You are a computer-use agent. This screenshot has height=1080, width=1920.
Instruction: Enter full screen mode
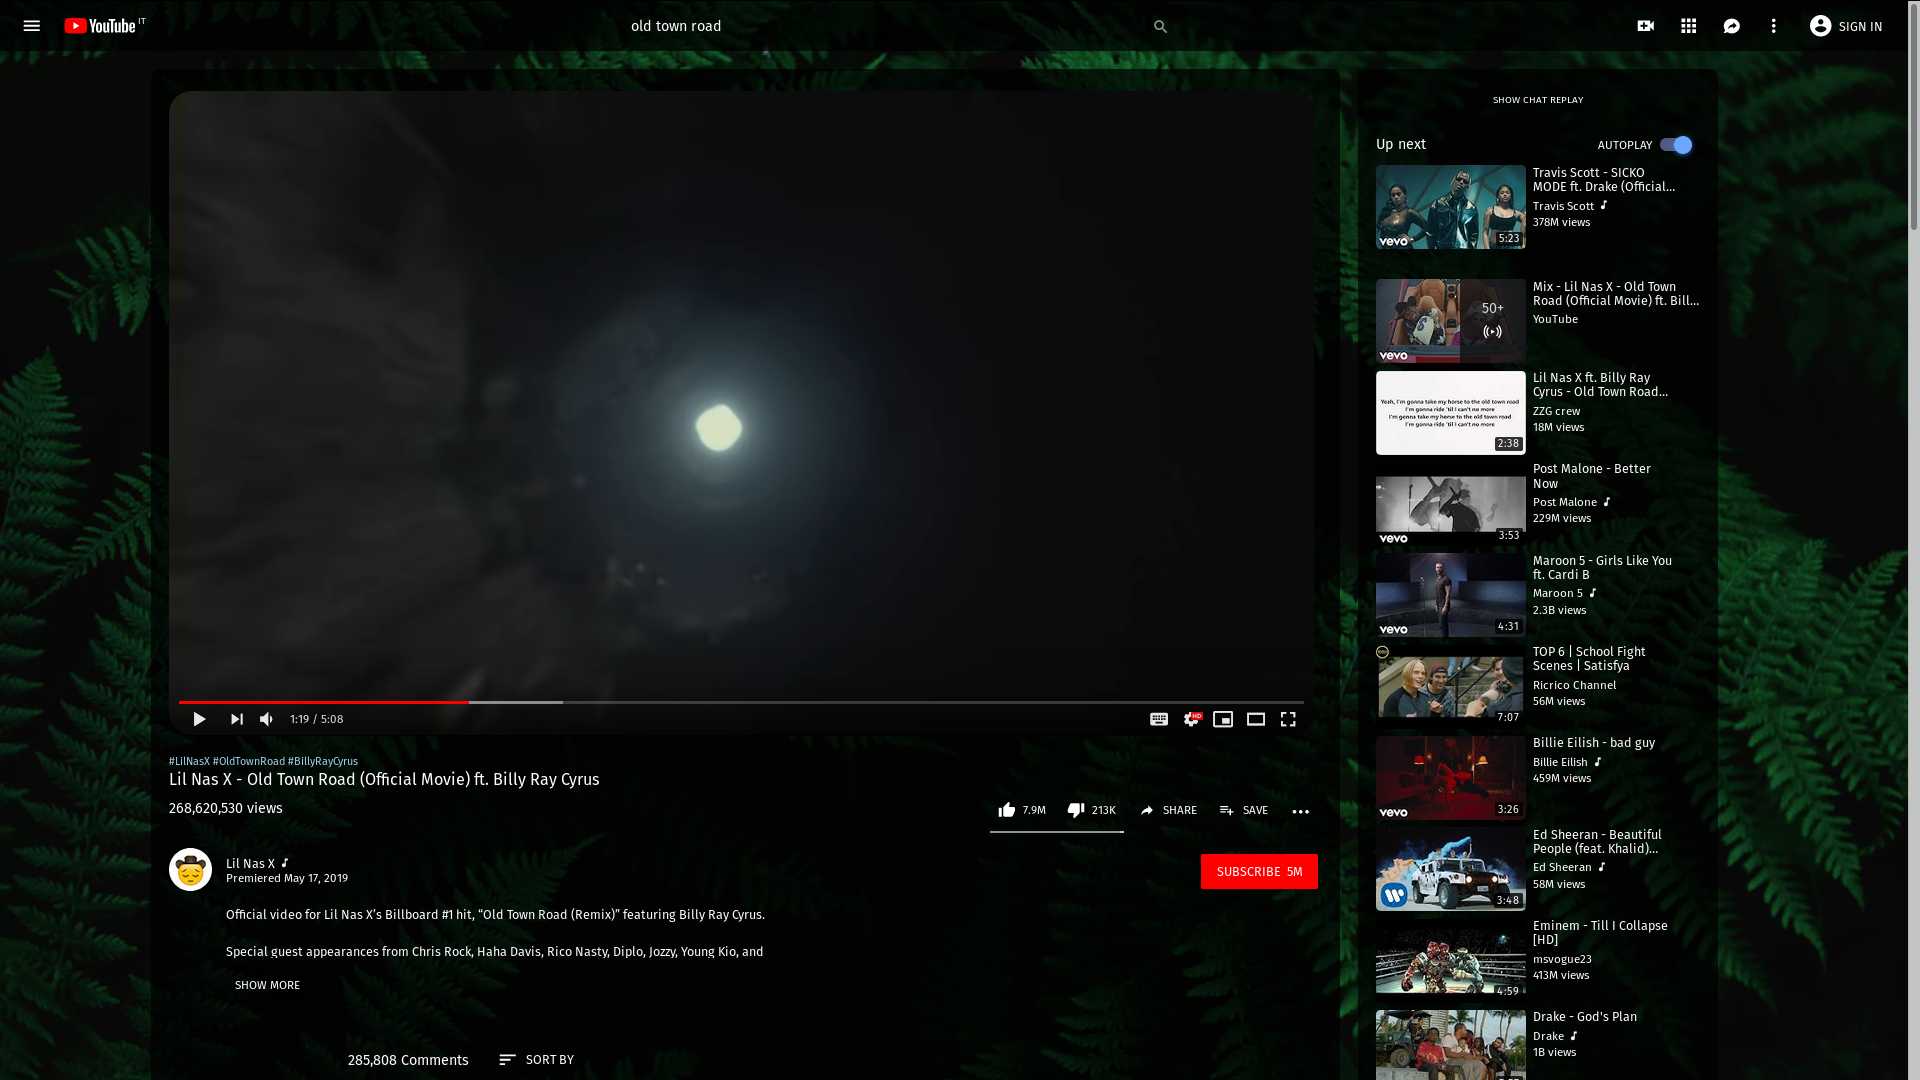[x=1288, y=719]
